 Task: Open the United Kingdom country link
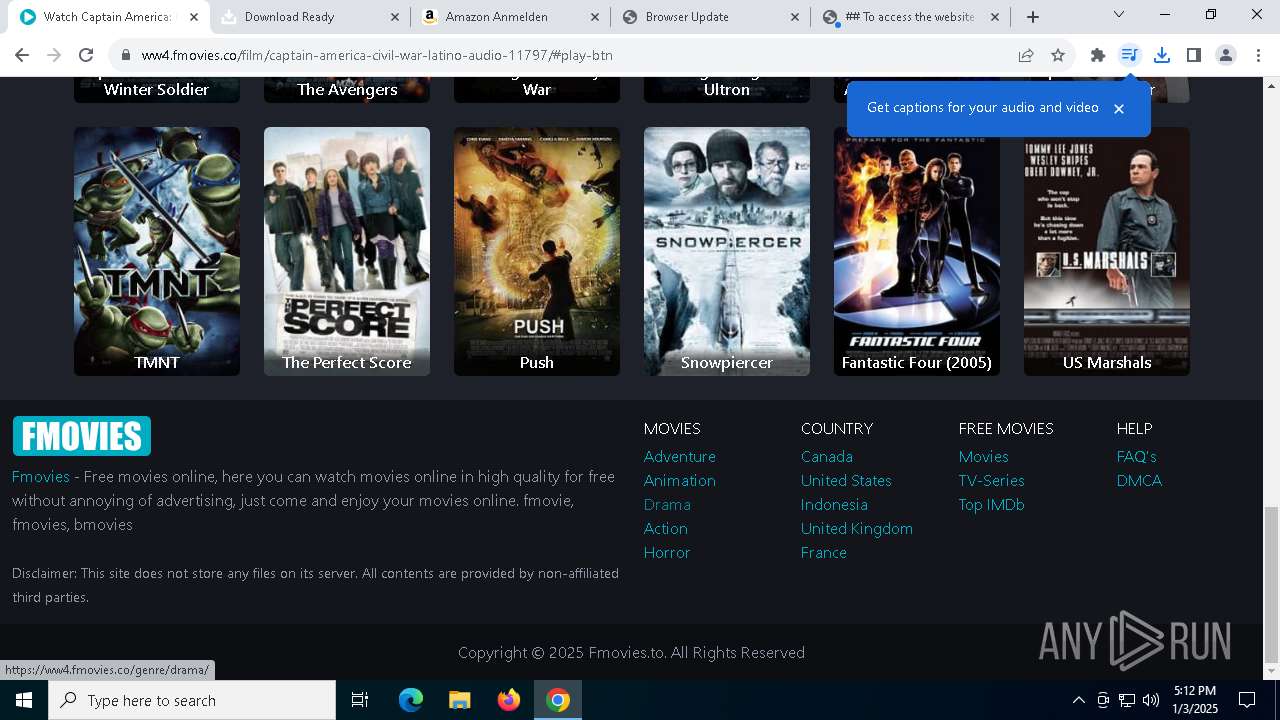point(857,528)
